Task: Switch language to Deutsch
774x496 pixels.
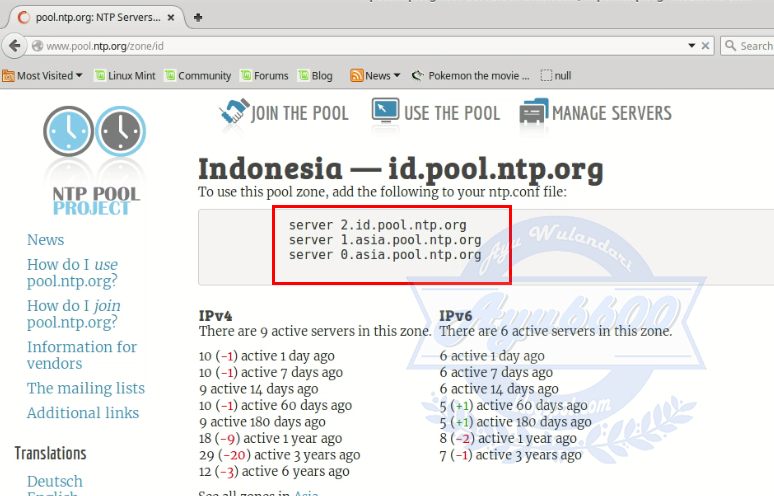Action: click(x=55, y=481)
